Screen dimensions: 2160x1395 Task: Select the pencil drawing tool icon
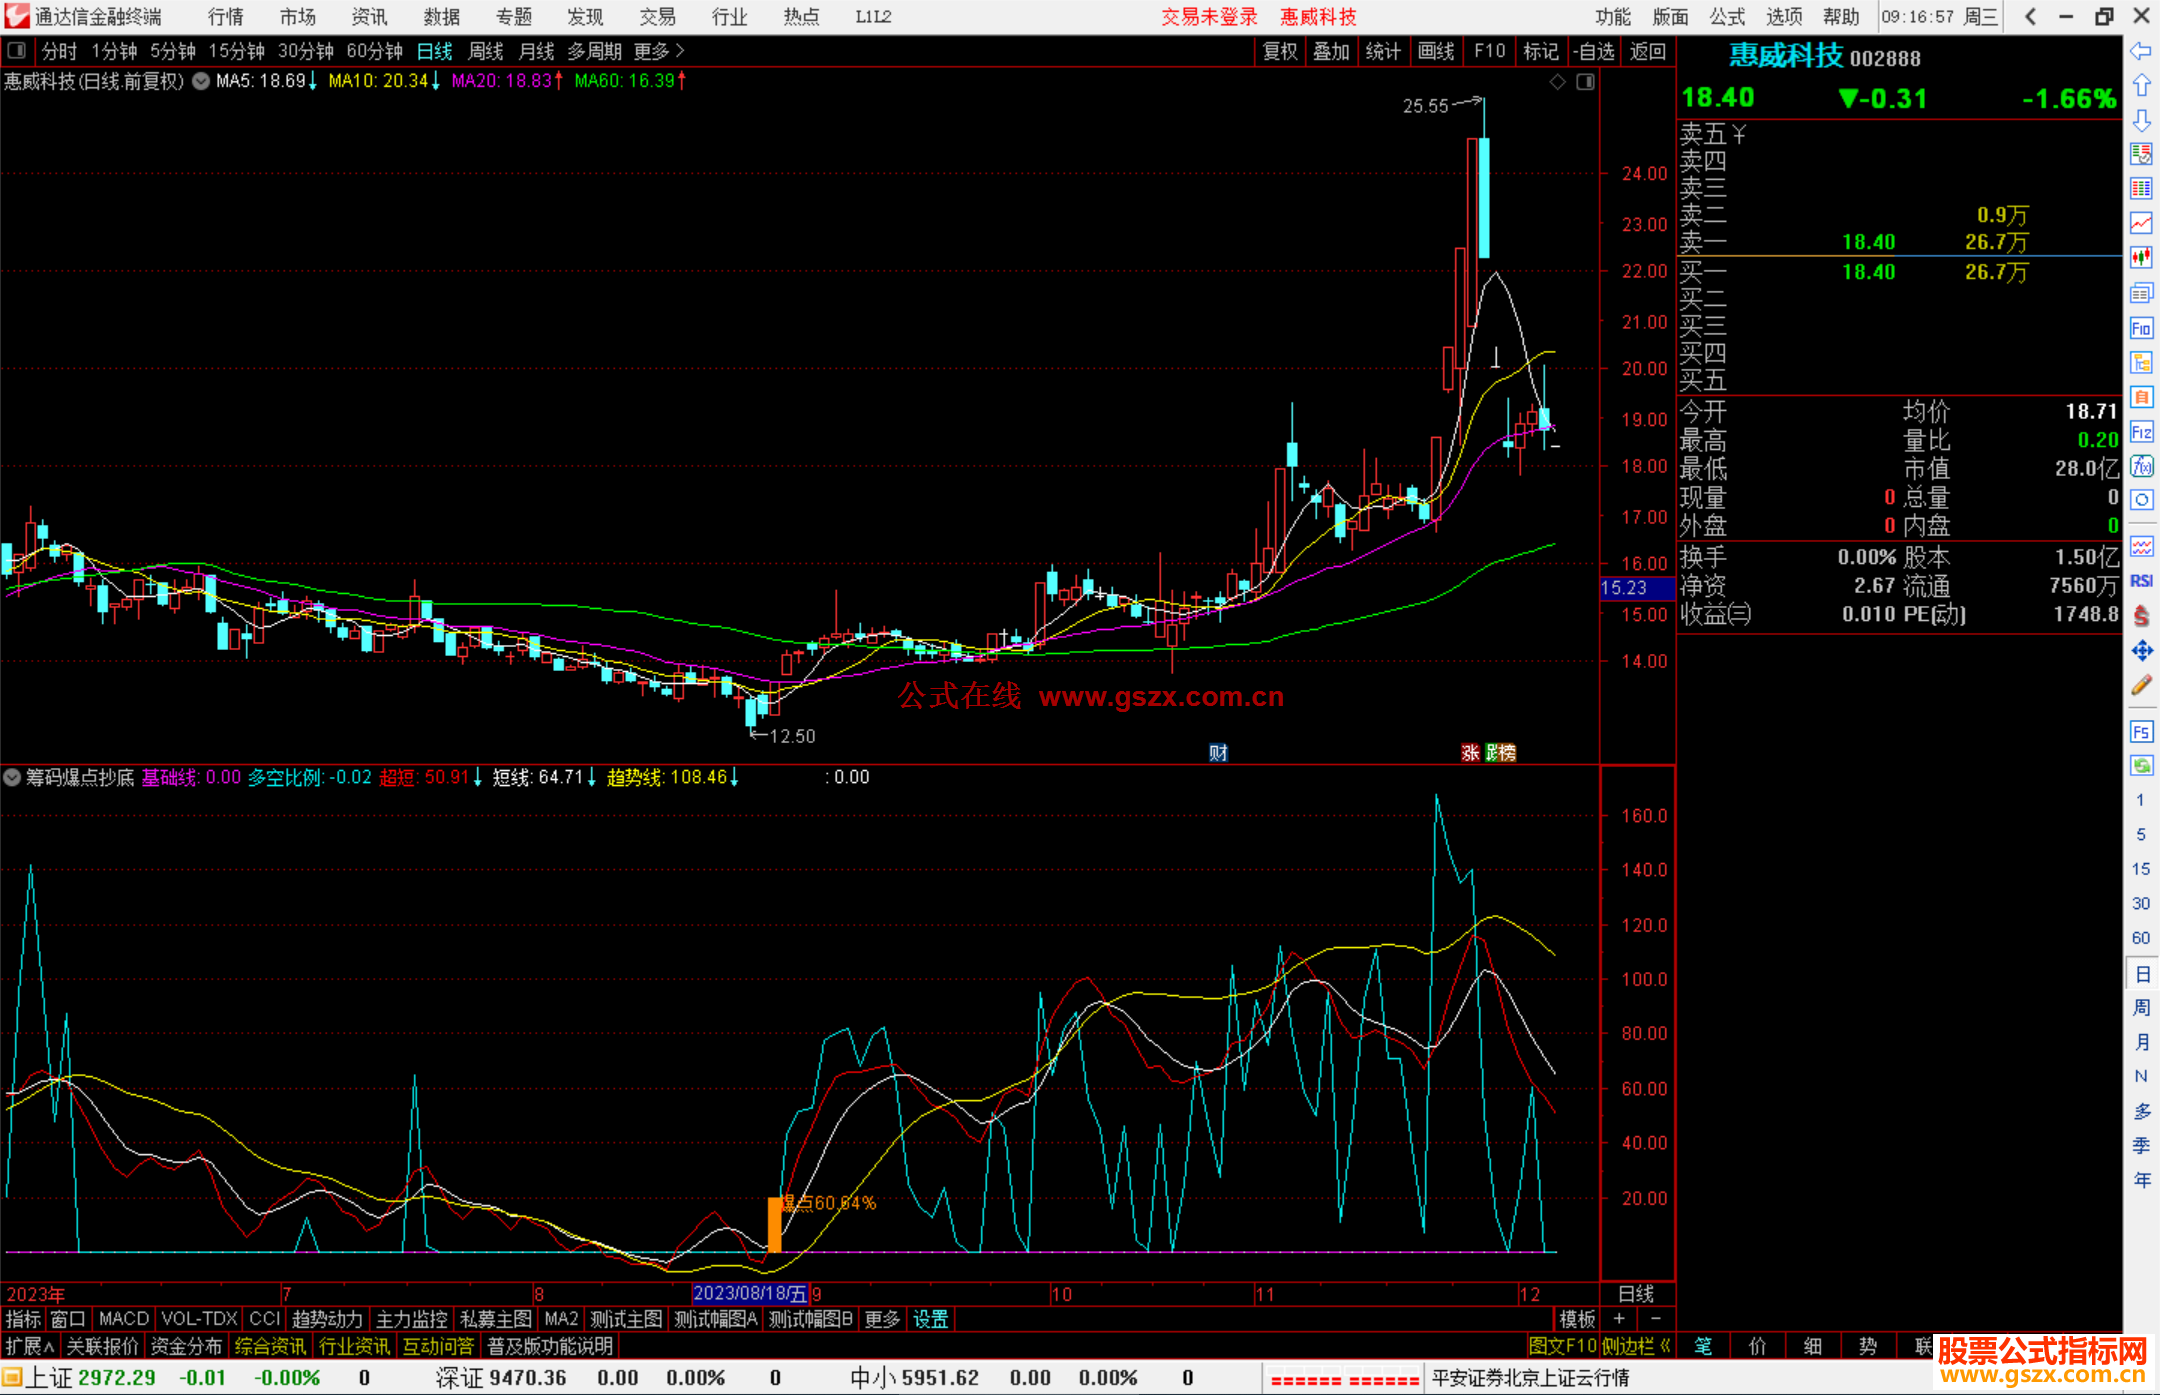click(x=2141, y=686)
